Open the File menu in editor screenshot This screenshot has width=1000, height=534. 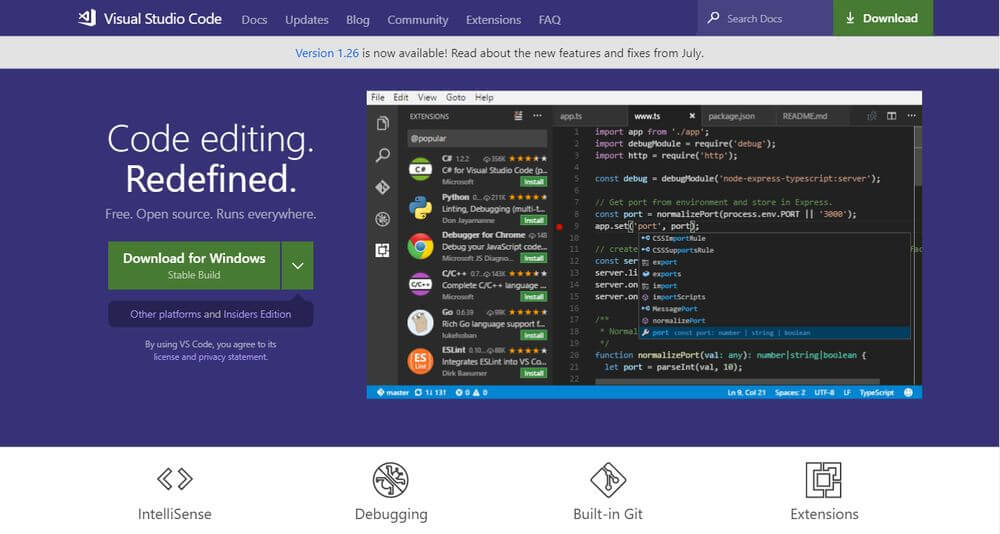click(x=378, y=98)
